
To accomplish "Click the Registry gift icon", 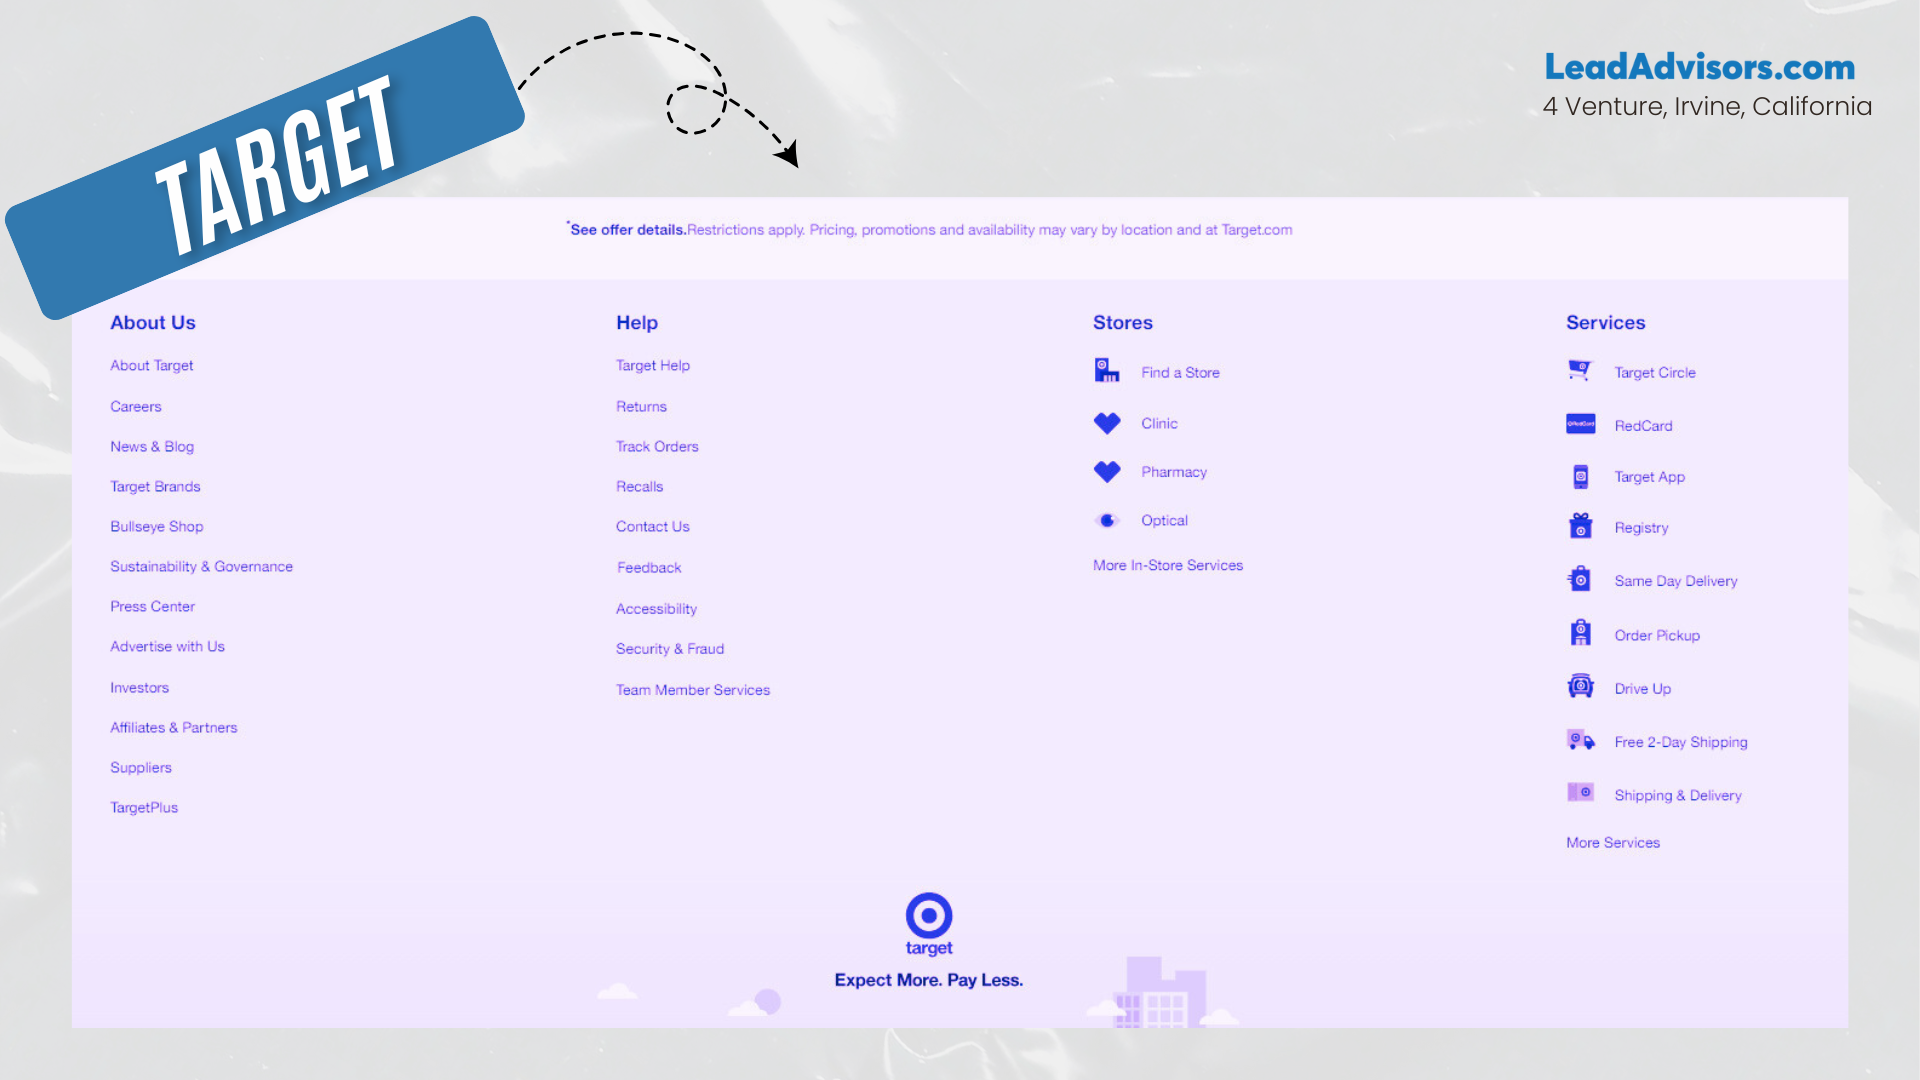I will pyautogui.click(x=1580, y=526).
